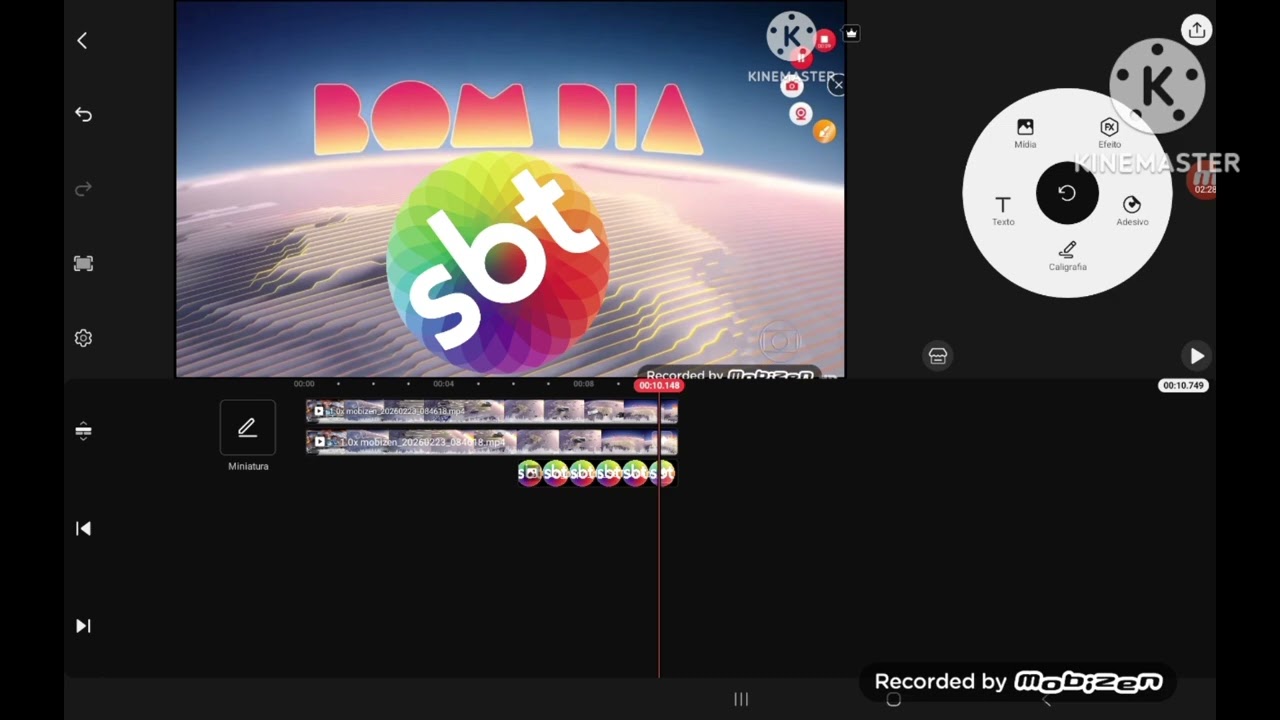Open Android recent apps button
The height and width of the screenshot is (720, 1280).
(741, 700)
